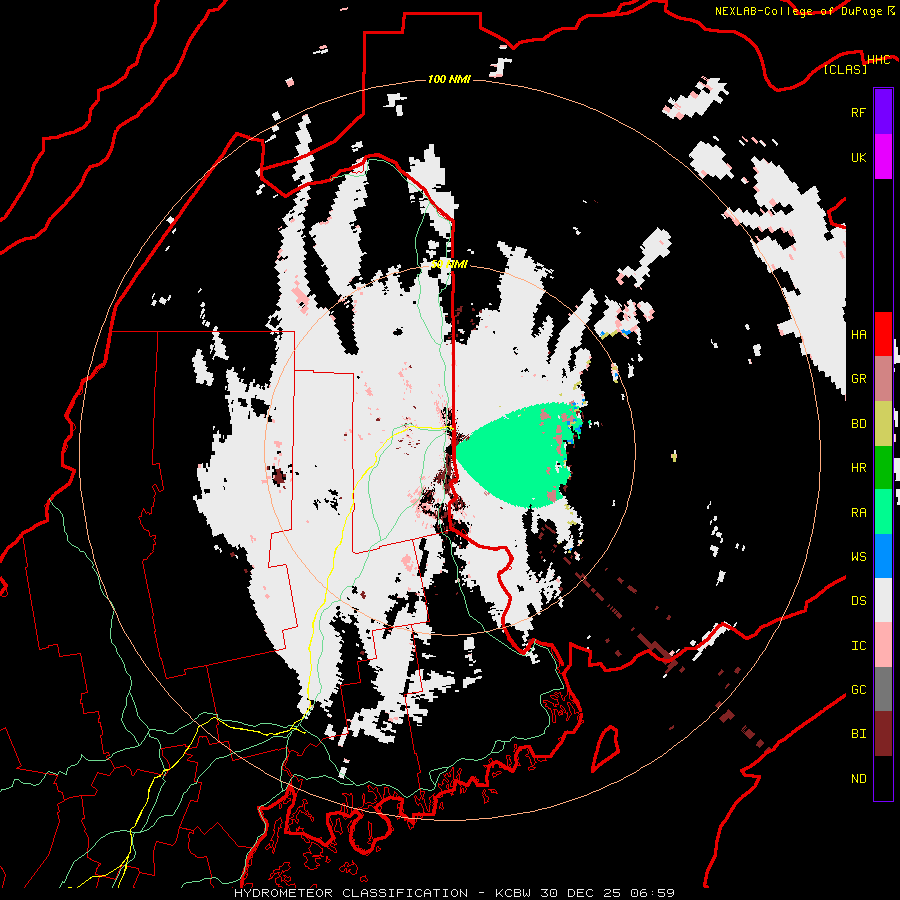Click the GR legend label
The image size is (900, 900).
858,379
